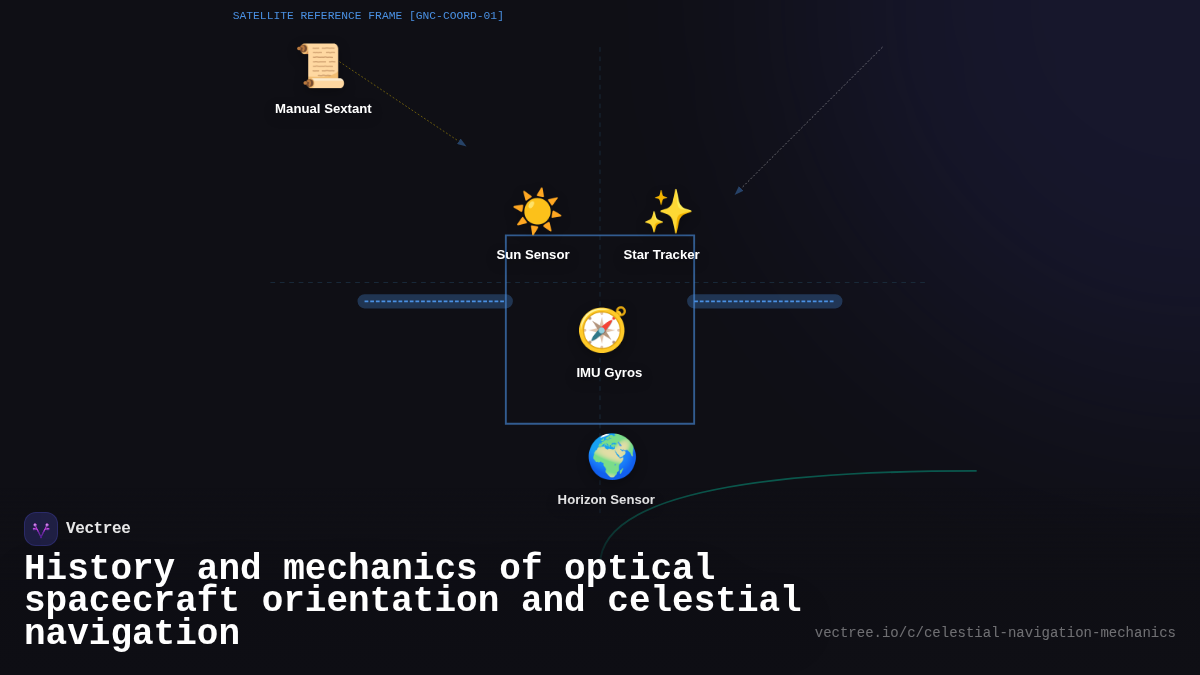Click the Manual Sextant scroll icon
Screen dimensions: 1200x675
[x=322, y=64]
